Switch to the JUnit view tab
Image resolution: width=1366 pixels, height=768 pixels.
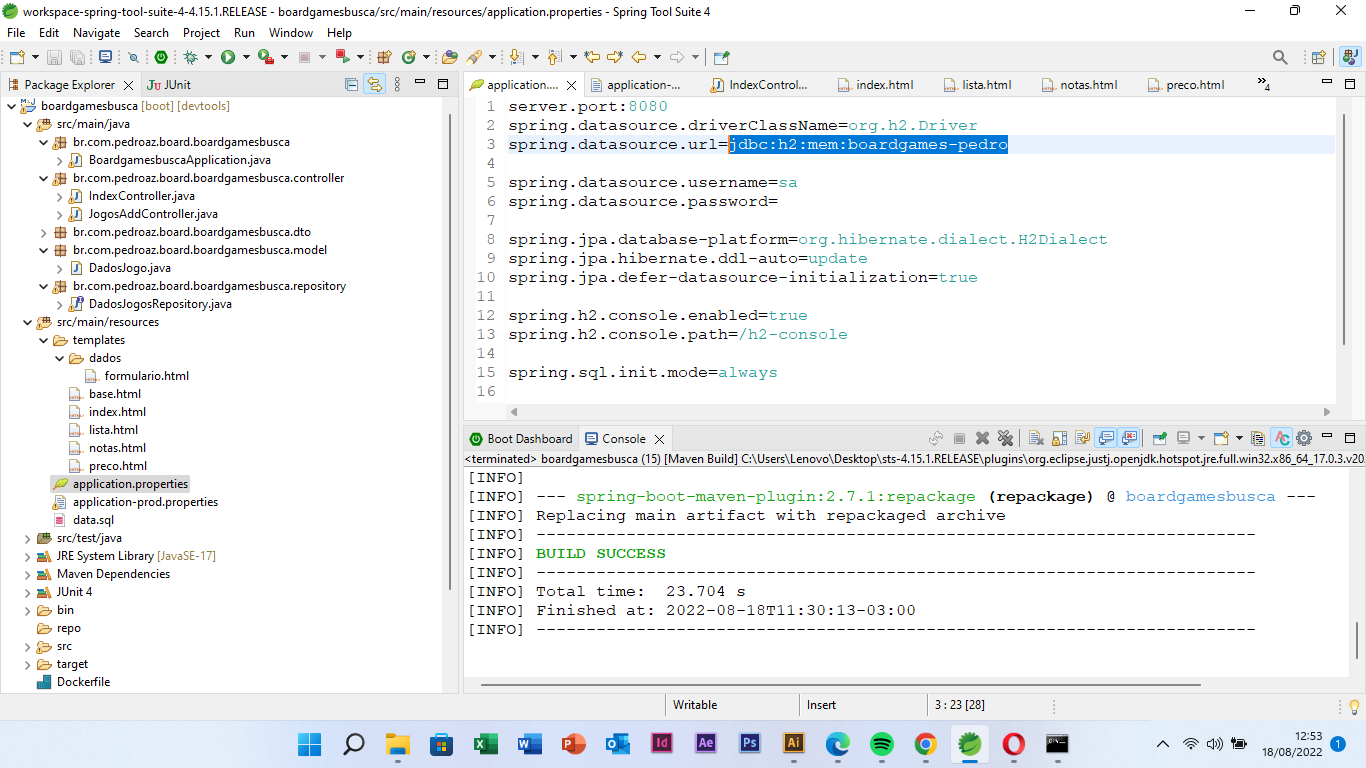169,85
